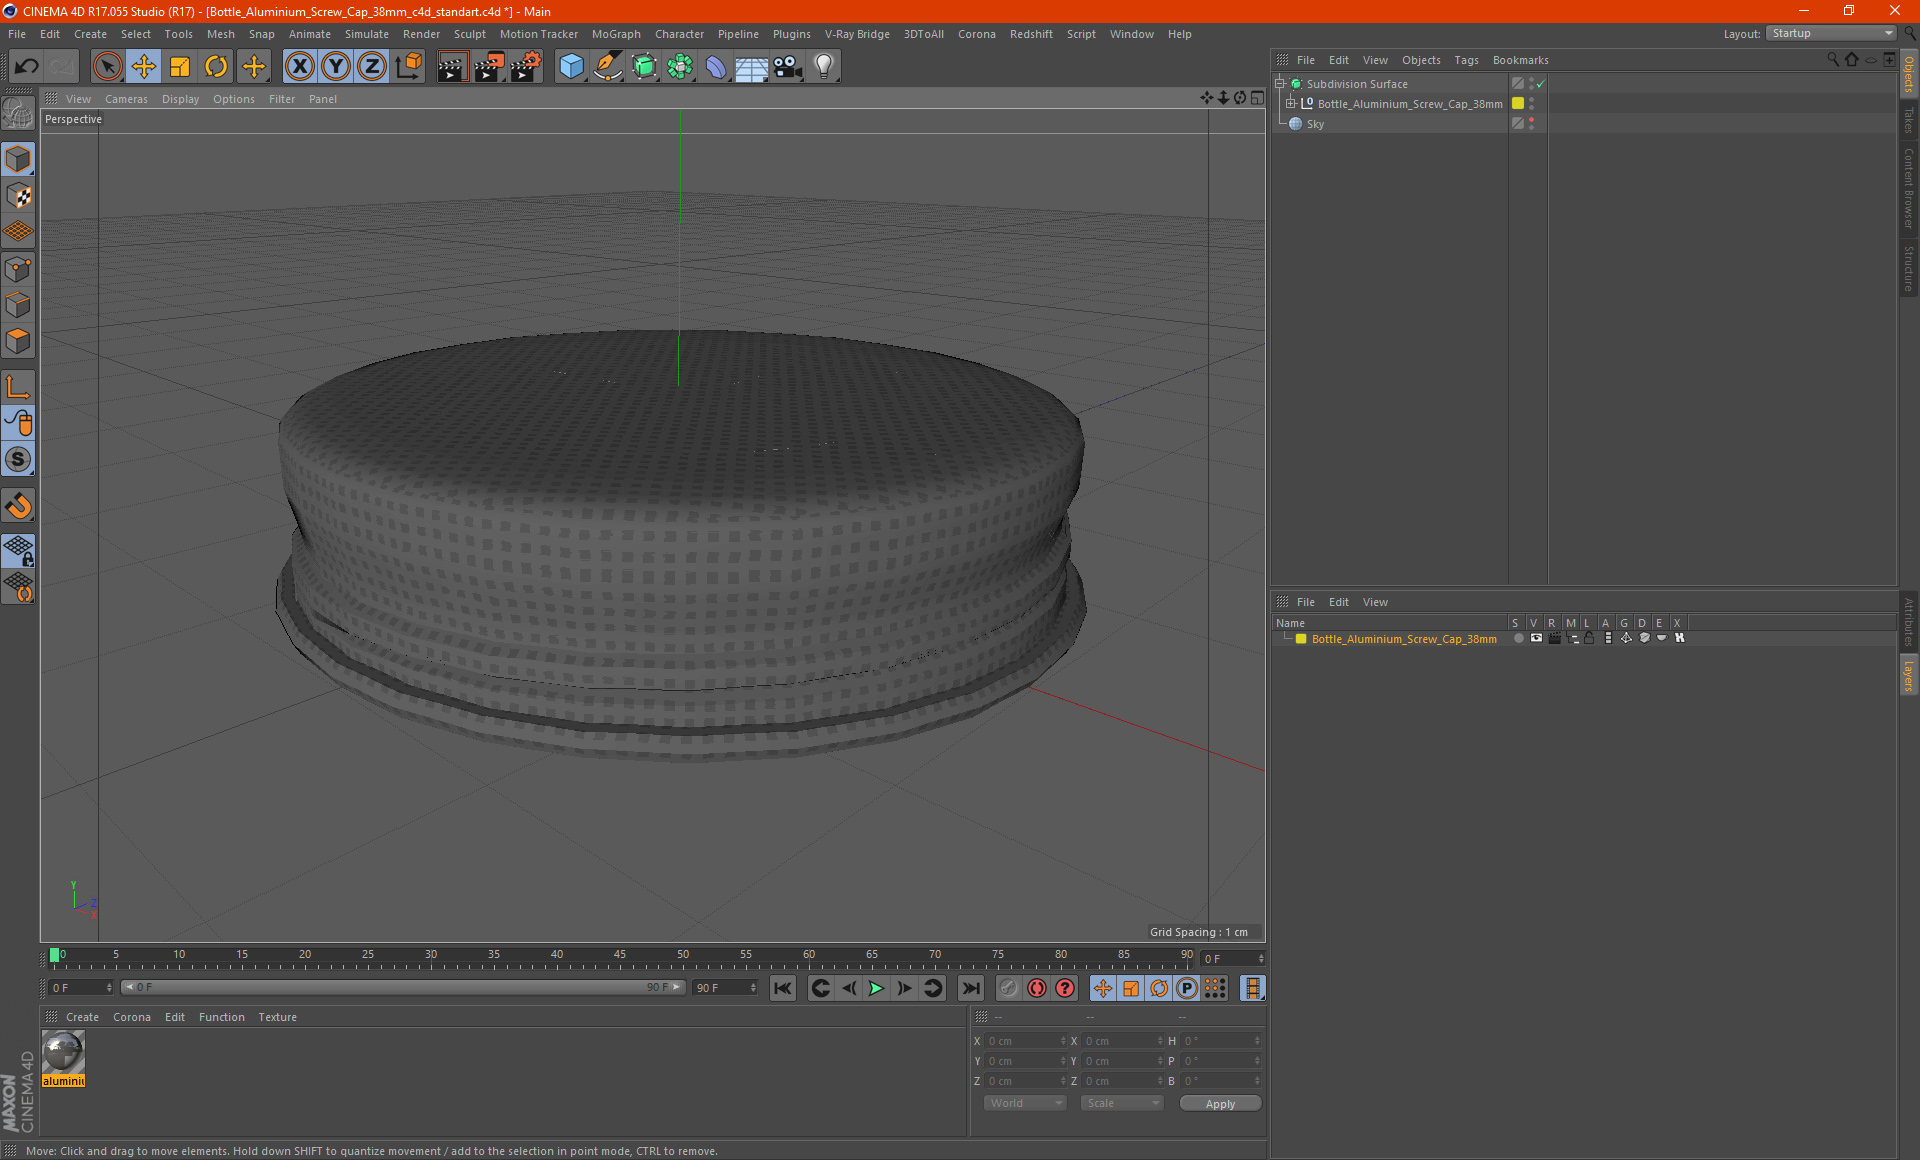
Task: Select the Sky object
Action: [1315, 124]
